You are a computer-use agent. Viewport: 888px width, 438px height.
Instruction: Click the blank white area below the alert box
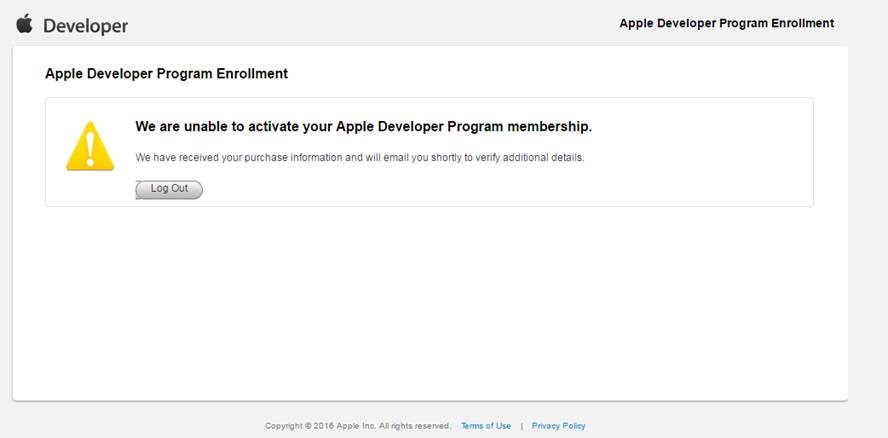pyautogui.click(x=430, y=300)
